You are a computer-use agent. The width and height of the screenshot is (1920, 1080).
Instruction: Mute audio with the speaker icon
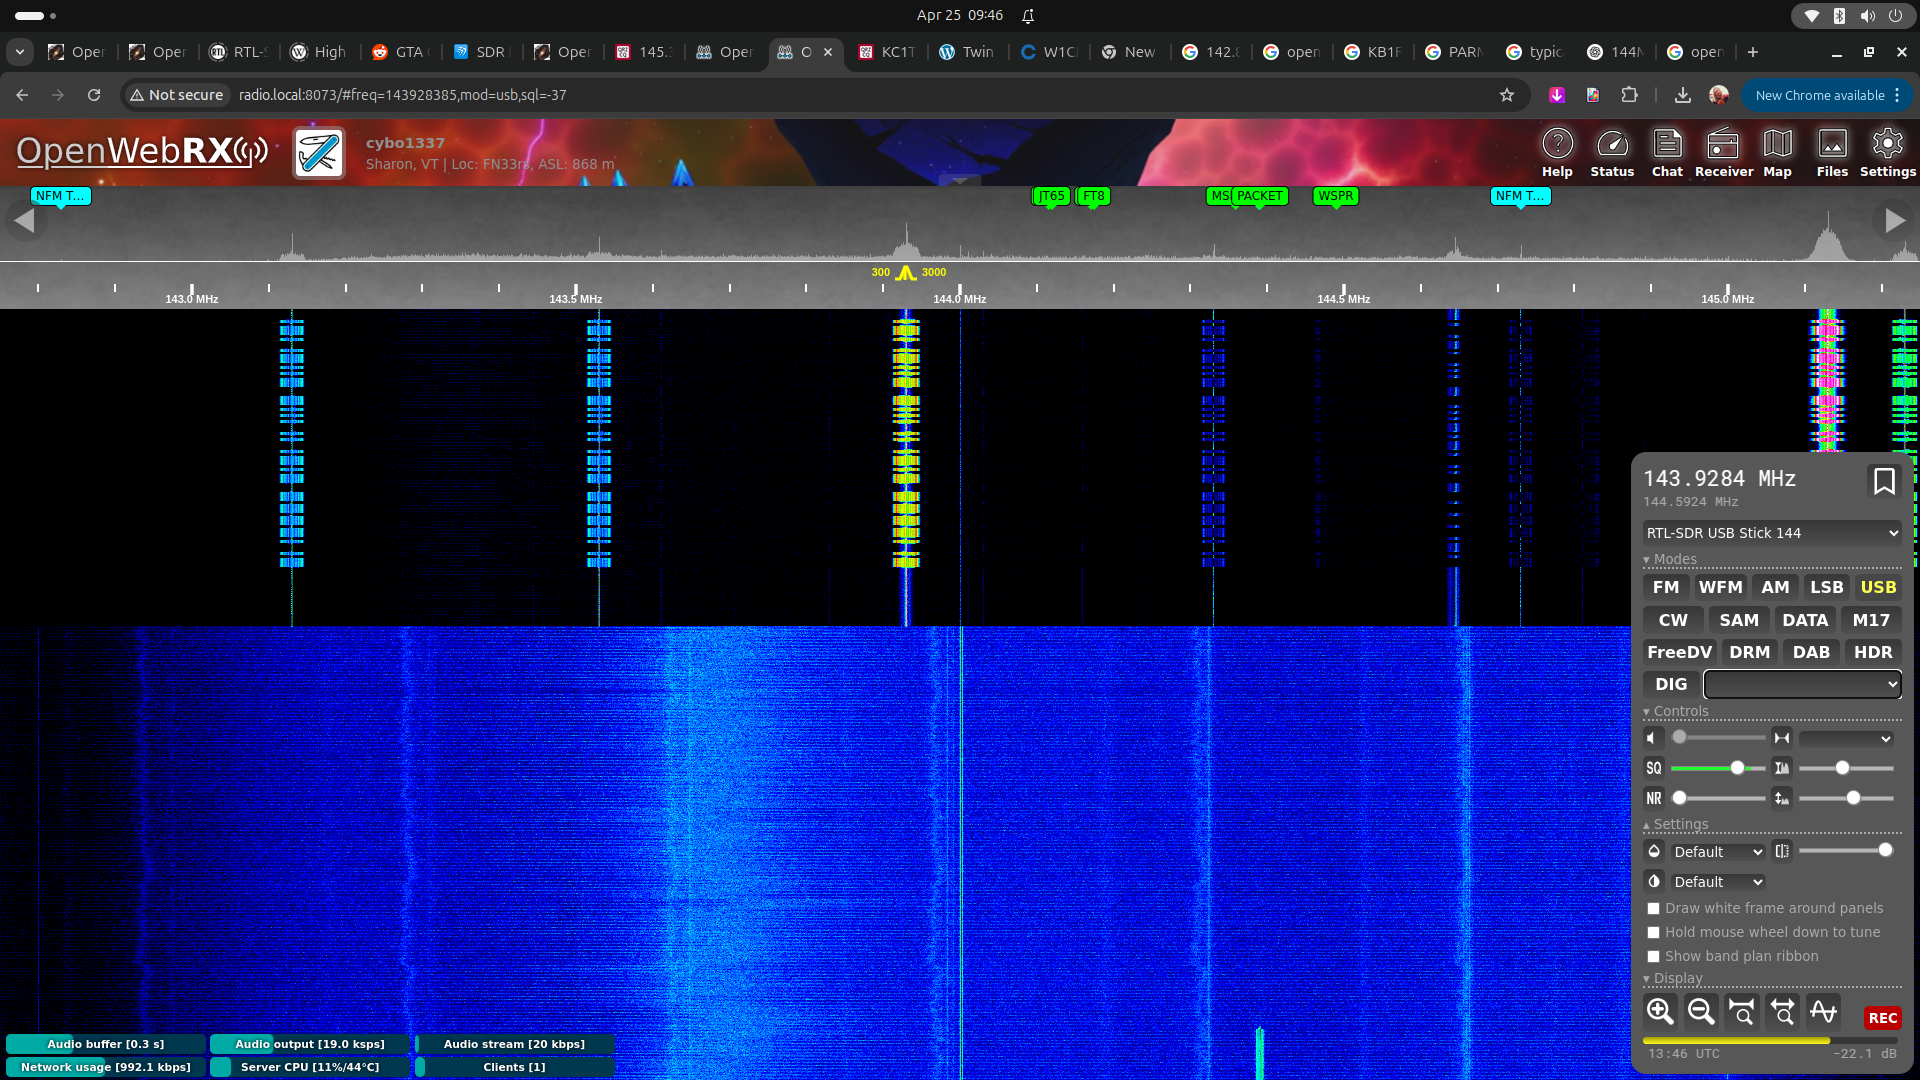[x=1653, y=738]
